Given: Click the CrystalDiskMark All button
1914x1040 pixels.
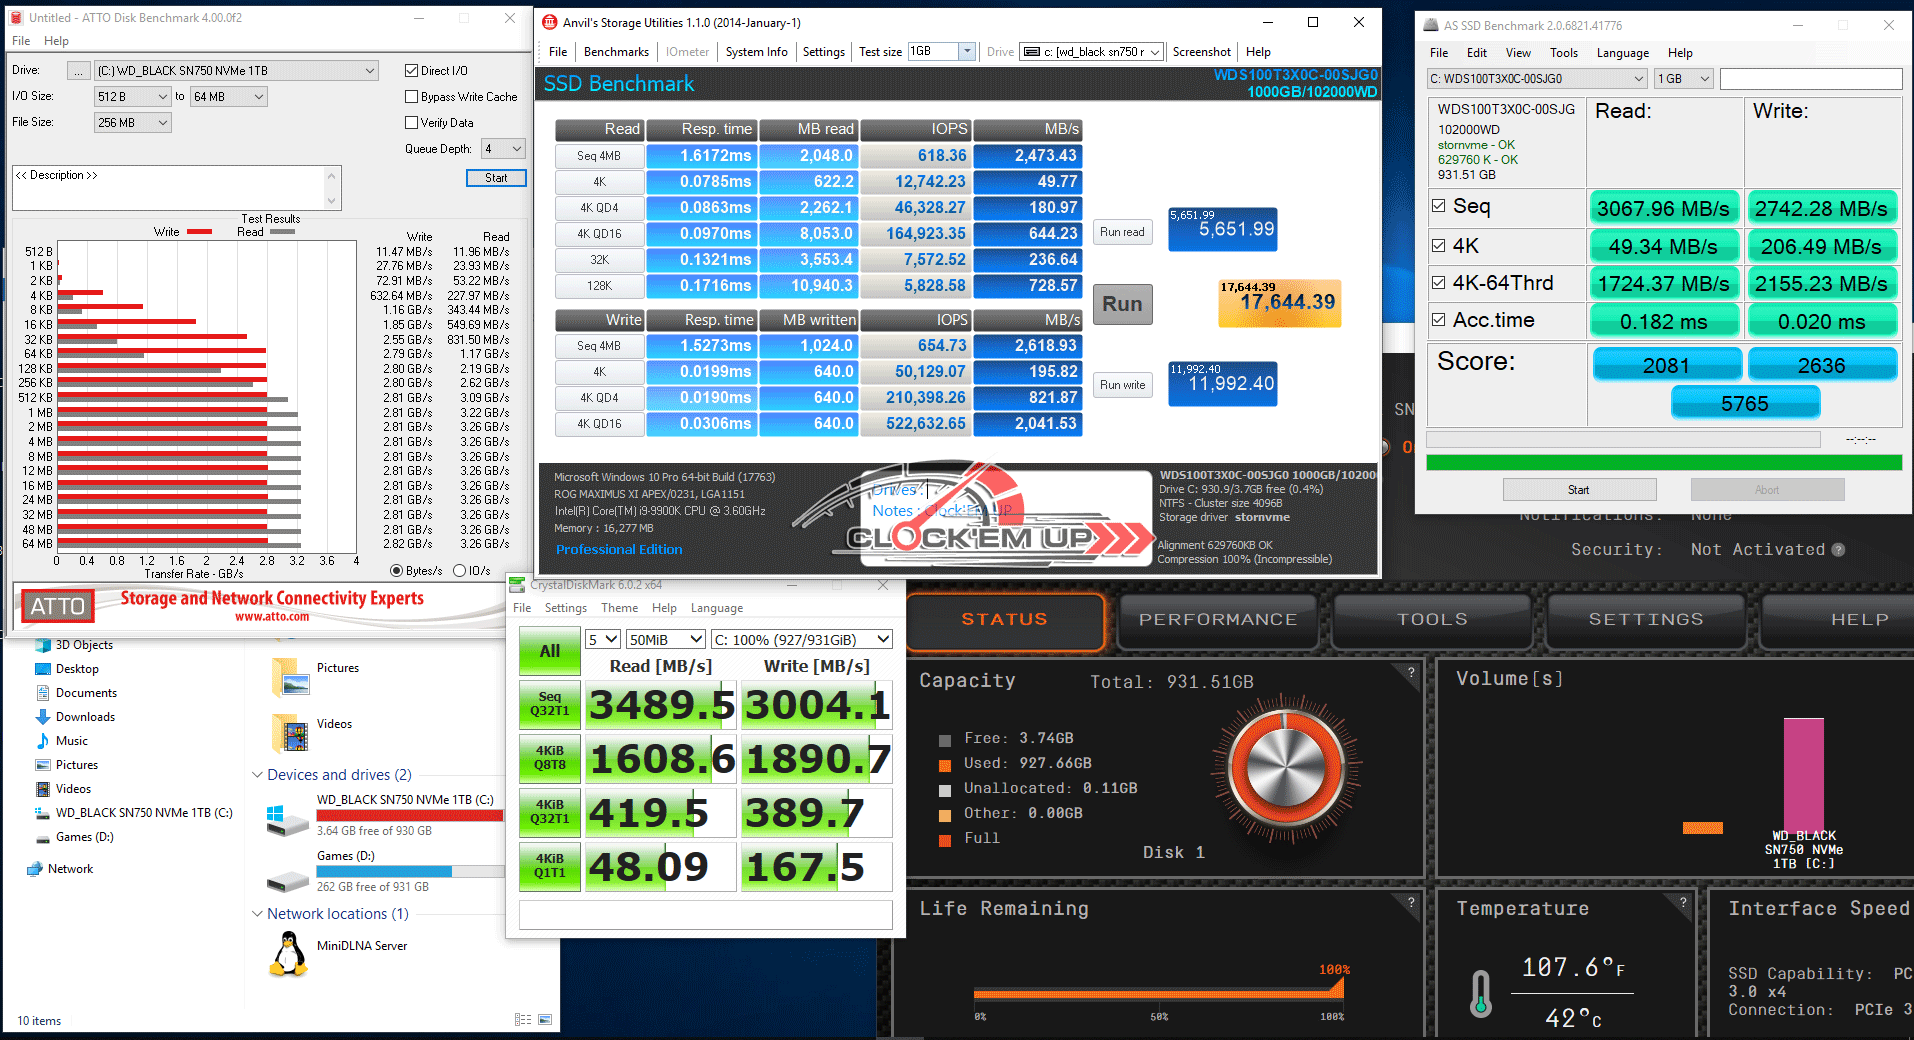Looking at the screenshot, I should pyautogui.click(x=549, y=651).
